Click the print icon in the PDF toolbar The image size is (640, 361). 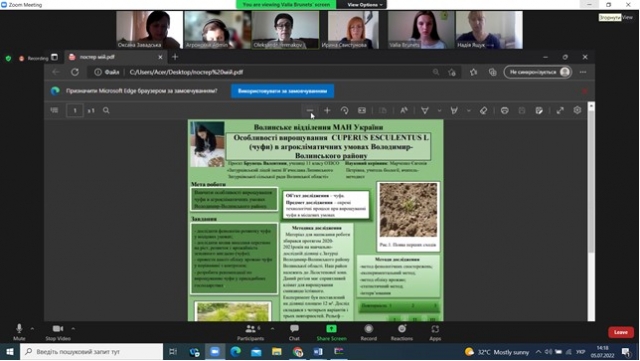tap(504, 110)
